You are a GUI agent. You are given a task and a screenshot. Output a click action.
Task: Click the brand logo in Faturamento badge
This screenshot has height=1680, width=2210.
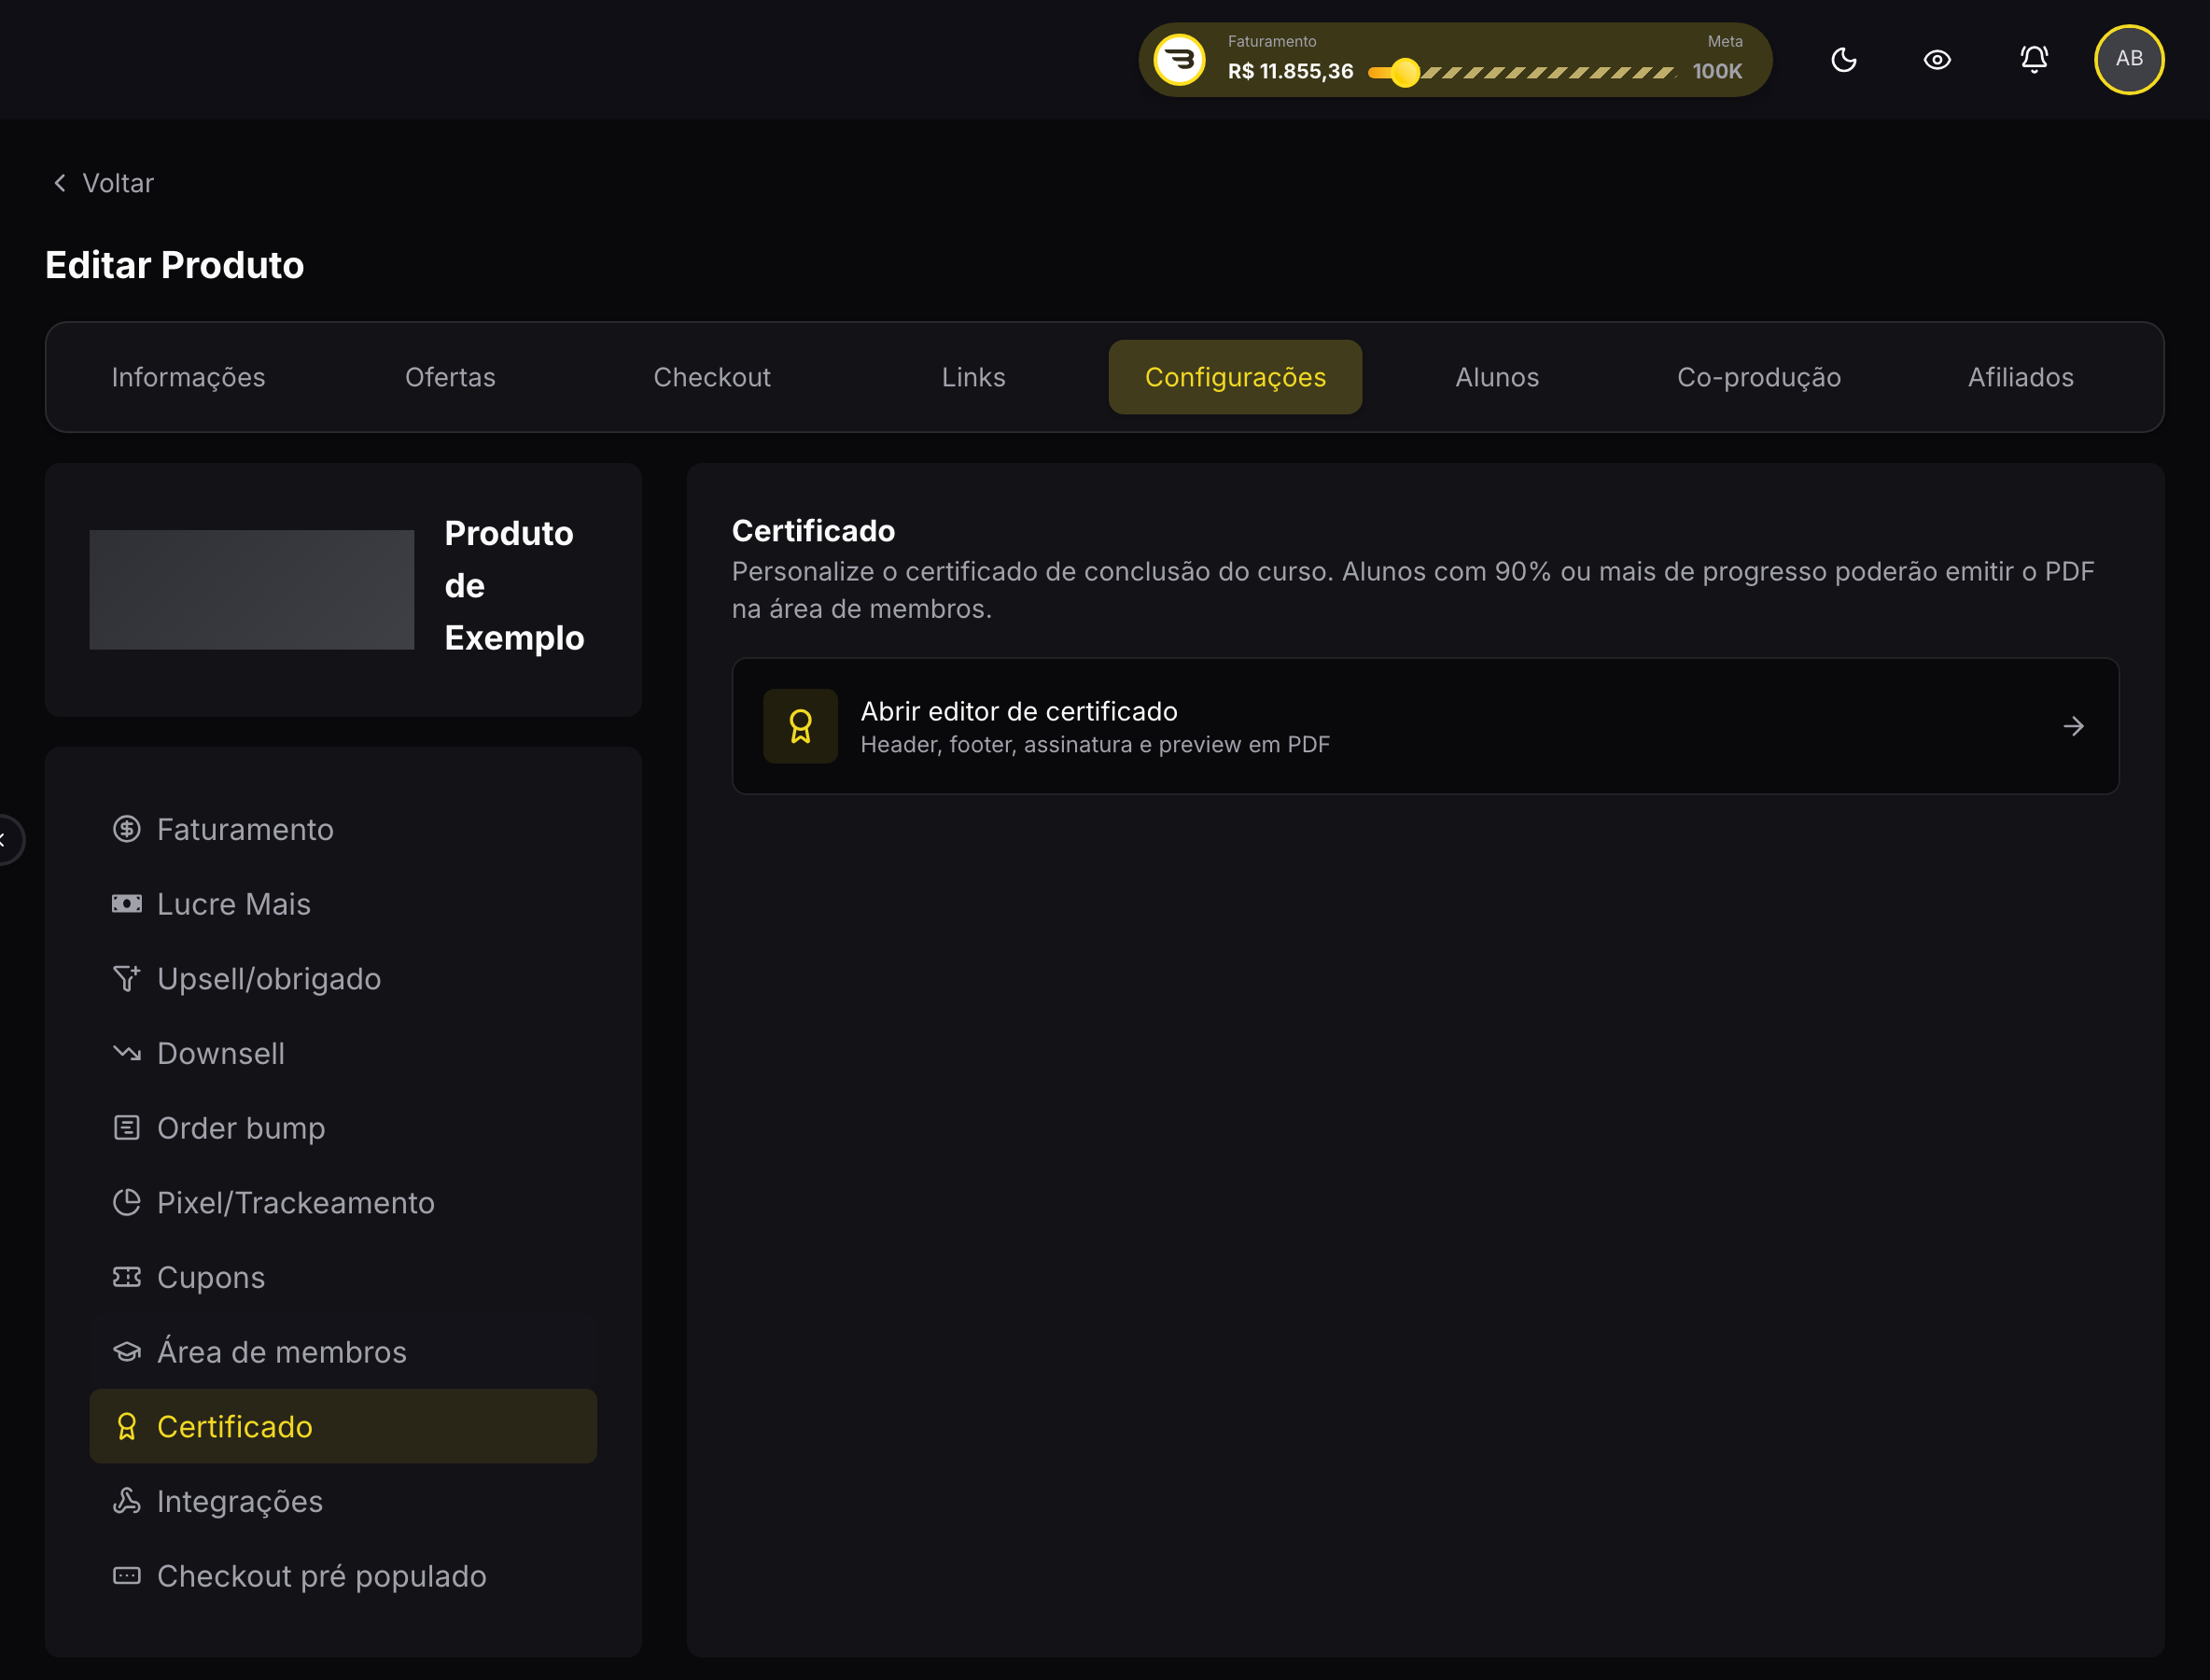coord(1180,60)
